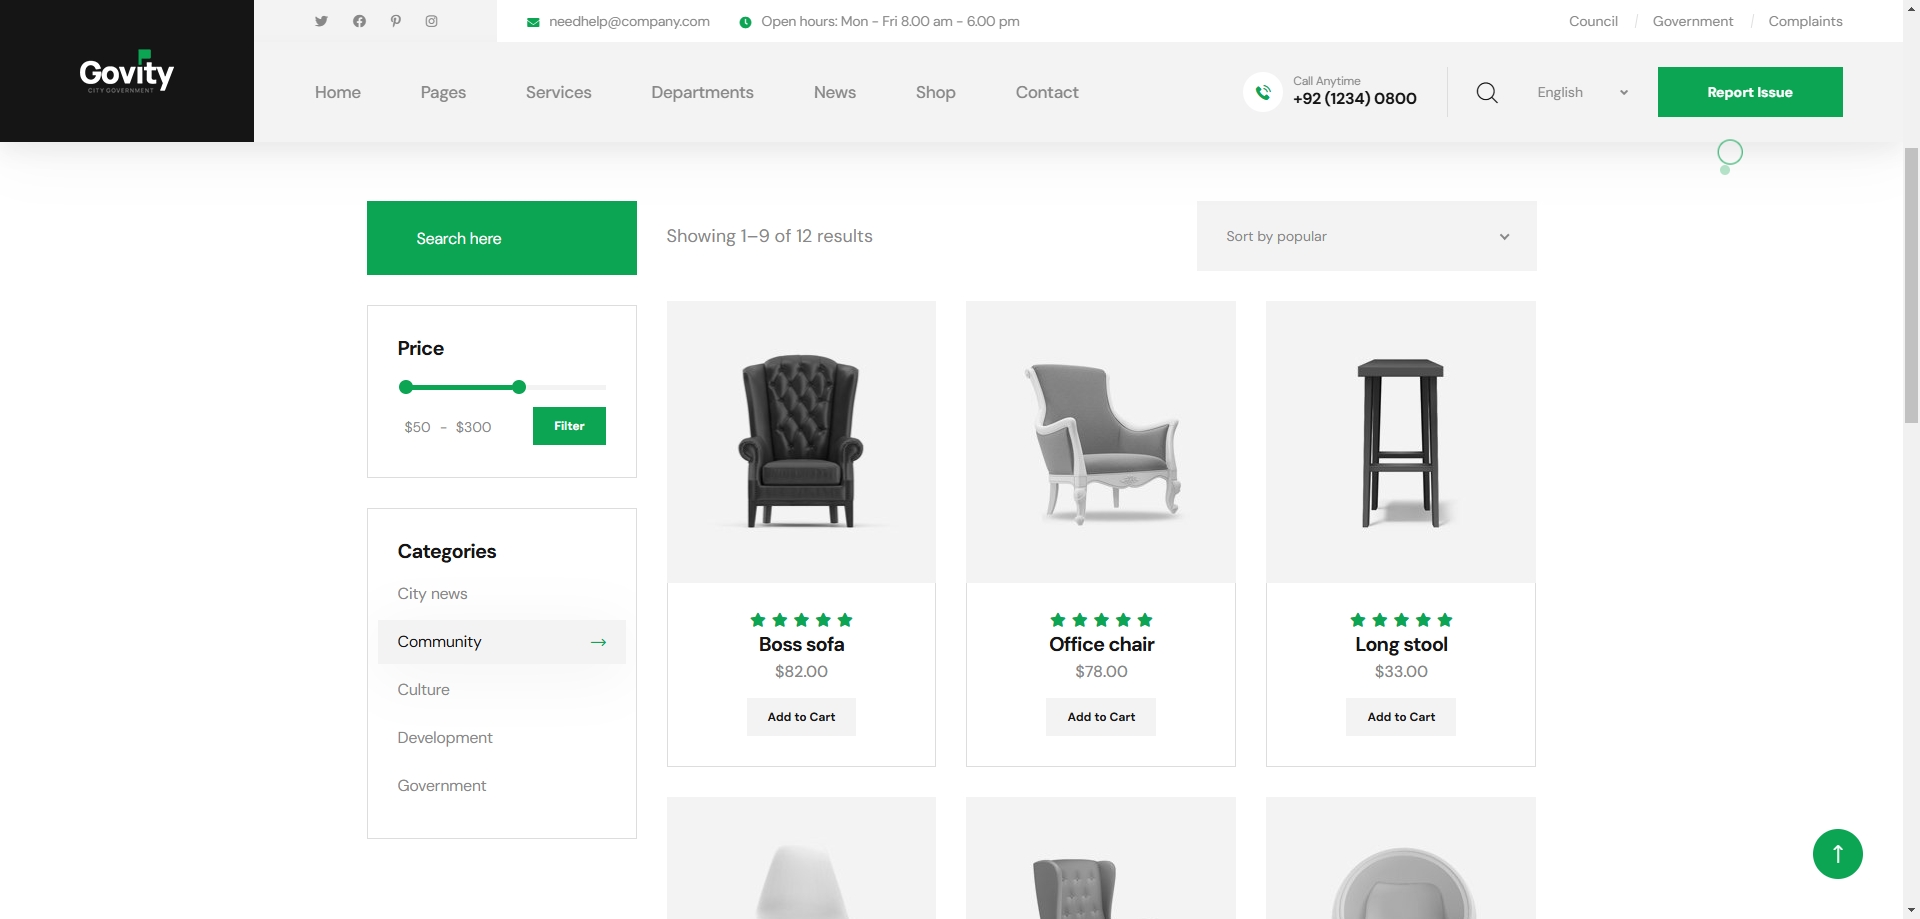Viewport: 1920px width, 919px height.
Task: Click the needhelp@company.com email link
Action: [629, 21]
